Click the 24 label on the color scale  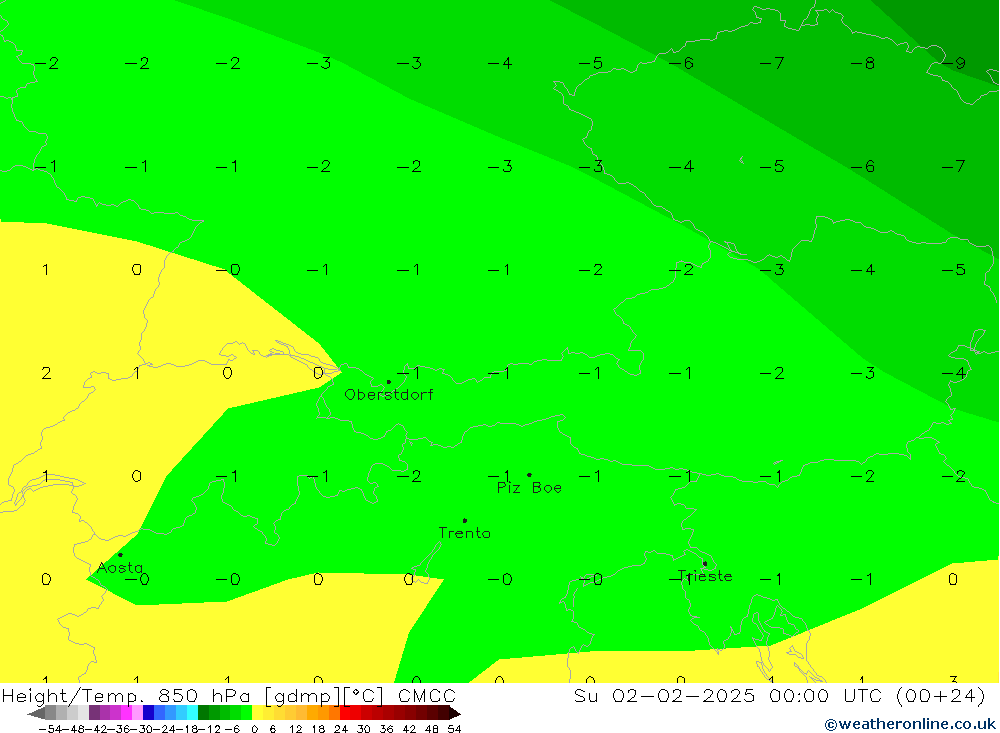341,729
